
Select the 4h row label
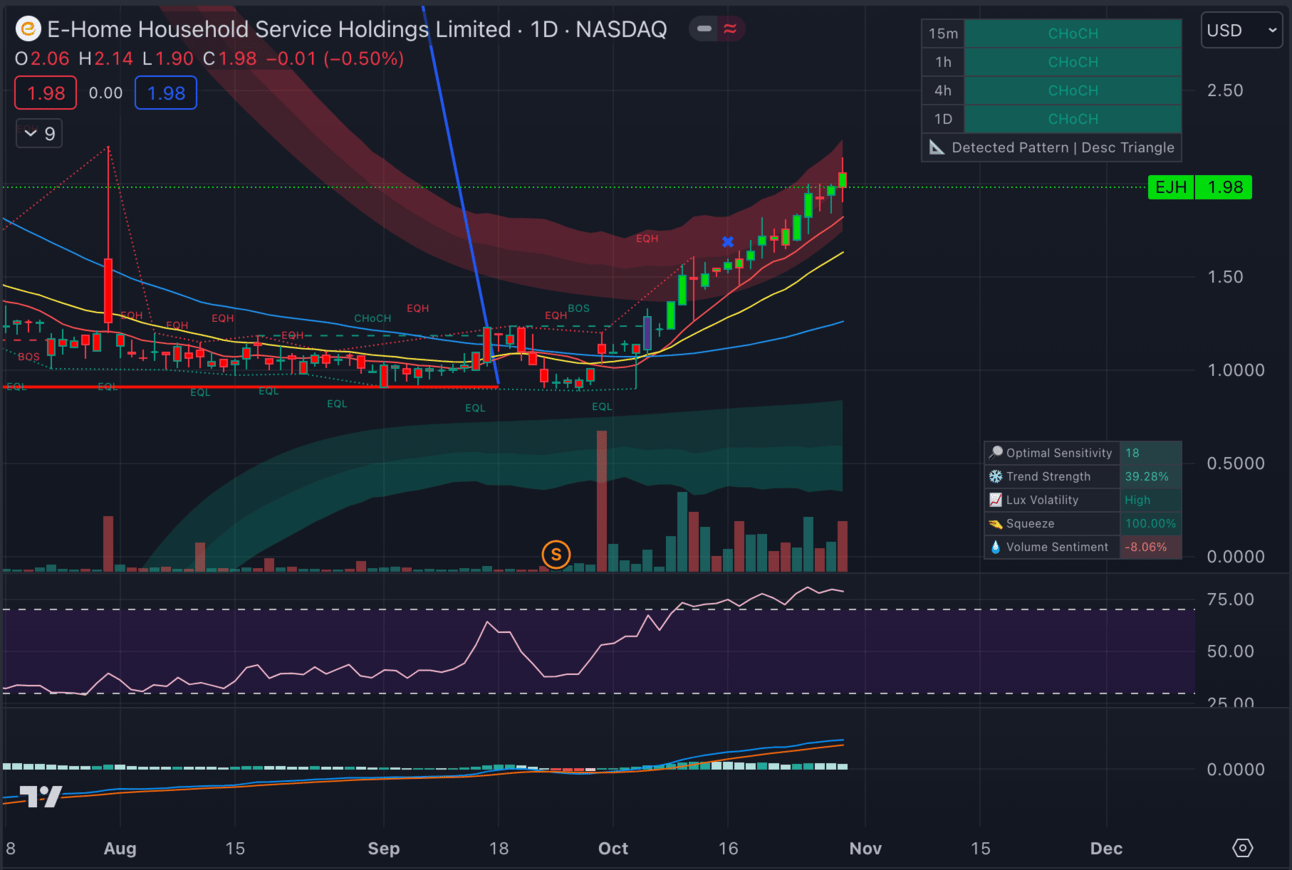click(x=943, y=90)
